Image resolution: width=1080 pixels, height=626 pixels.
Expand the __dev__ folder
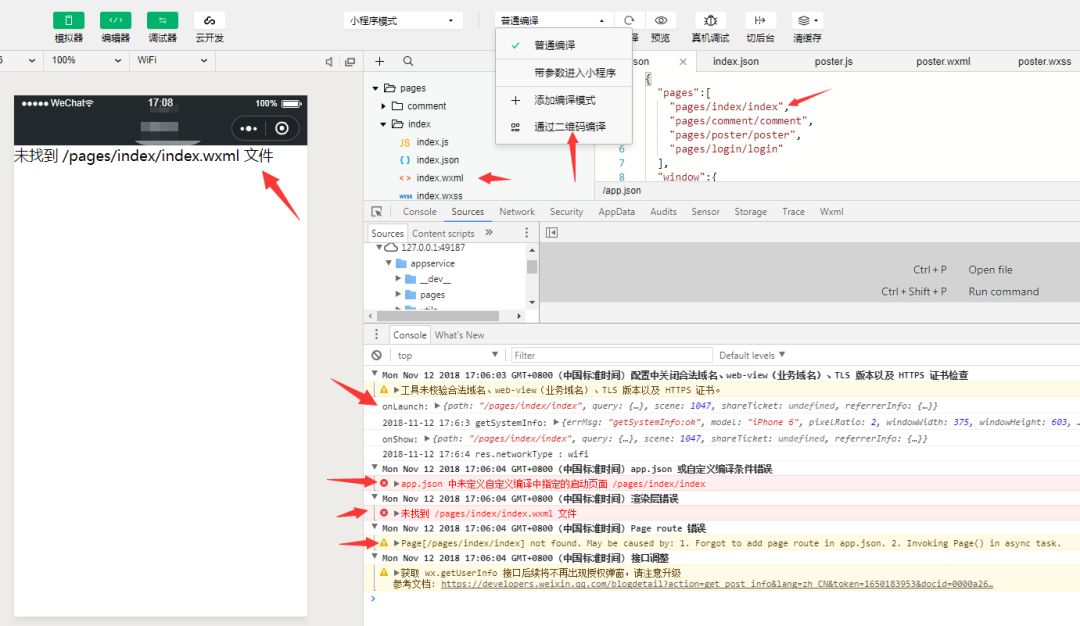(398, 279)
